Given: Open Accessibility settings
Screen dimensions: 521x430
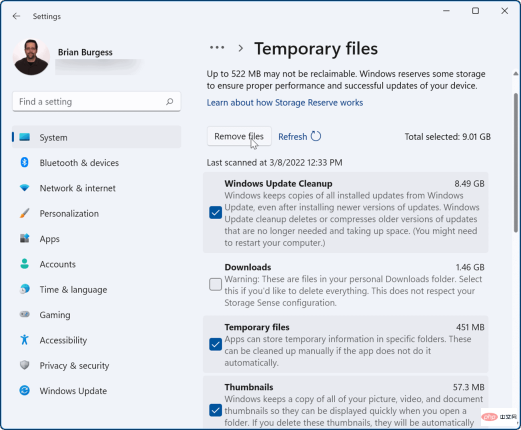Looking at the screenshot, I should pos(97,340).
